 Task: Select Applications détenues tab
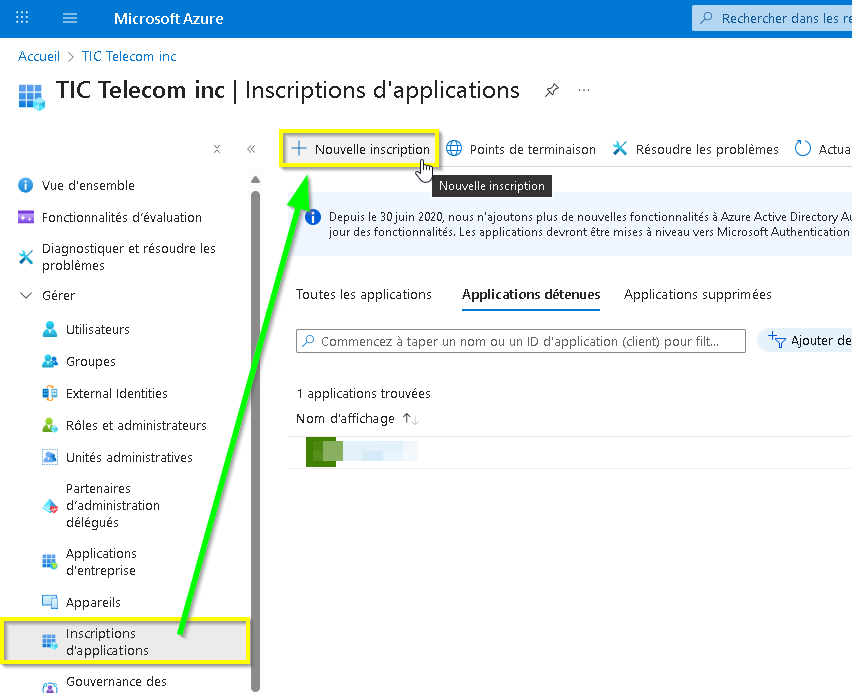point(531,295)
